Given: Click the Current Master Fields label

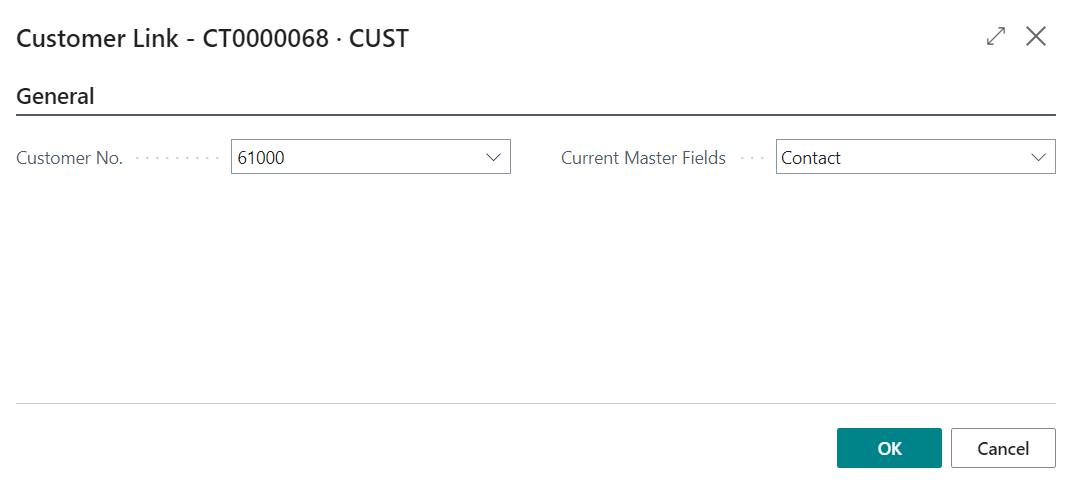Looking at the screenshot, I should pyautogui.click(x=644, y=158).
